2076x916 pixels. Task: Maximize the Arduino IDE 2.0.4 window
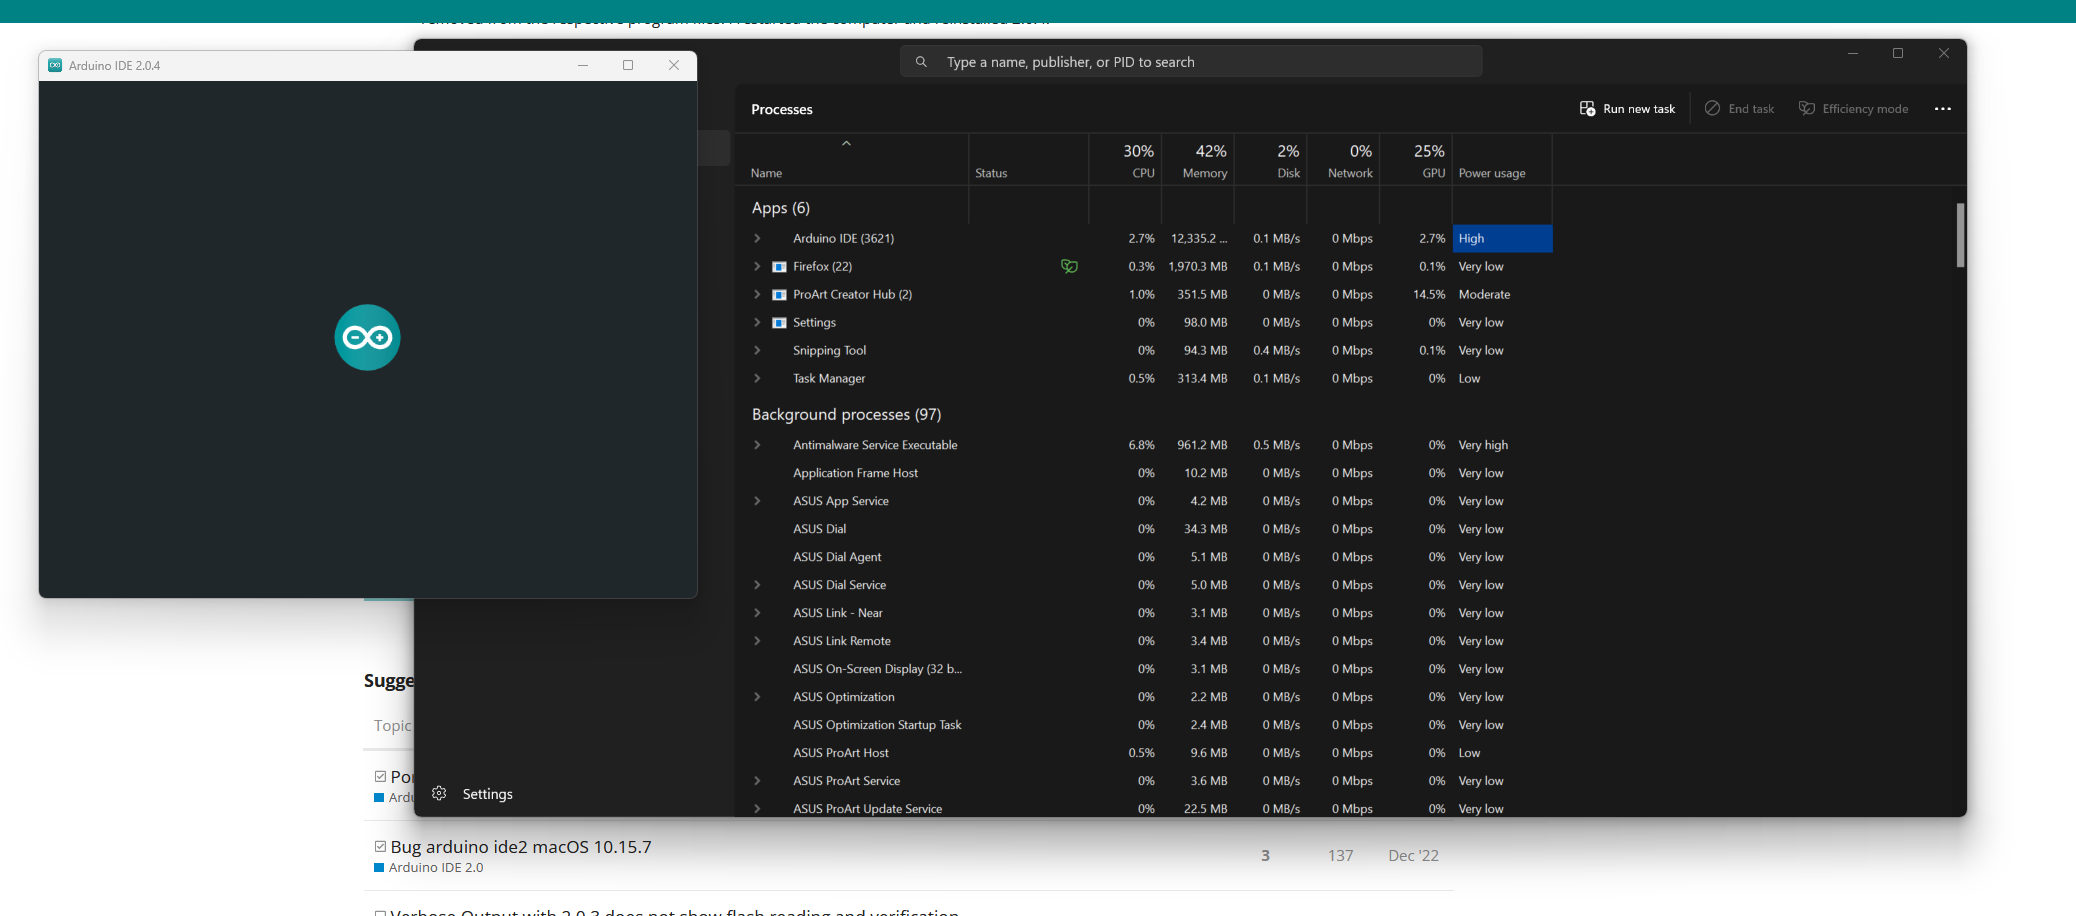[x=628, y=65]
